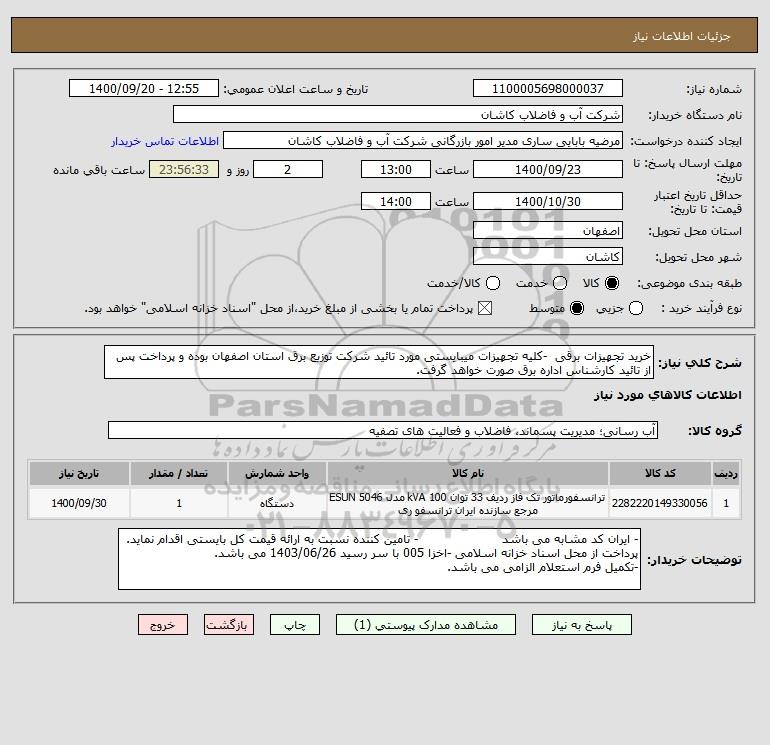The height and width of the screenshot is (745, 770).
Task: Click the شماره نیاز field 1100005698000037
Action: [x=548, y=88]
